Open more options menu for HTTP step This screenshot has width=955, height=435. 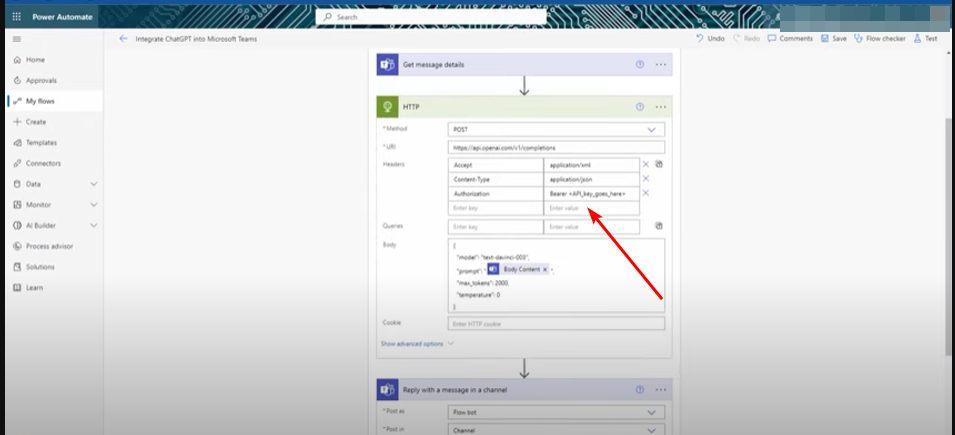click(661, 107)
